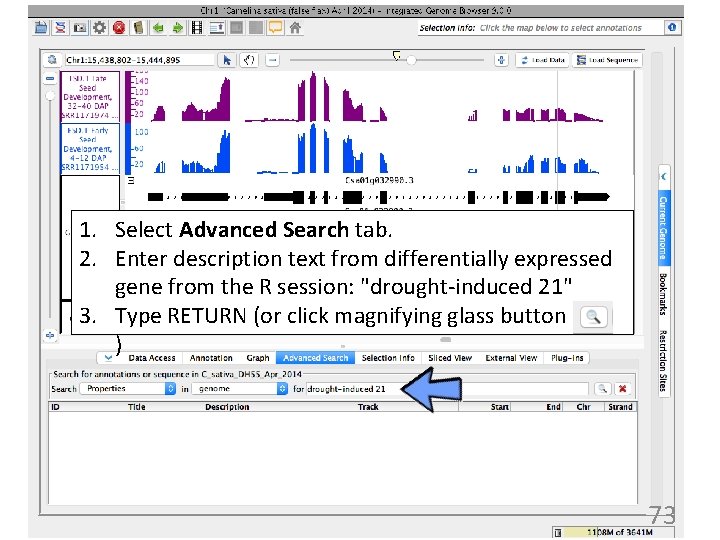The height and width of the screenshot is (540, 720).
Task: Click the vertical zoom minus button
Action: (x=50, y=79)
